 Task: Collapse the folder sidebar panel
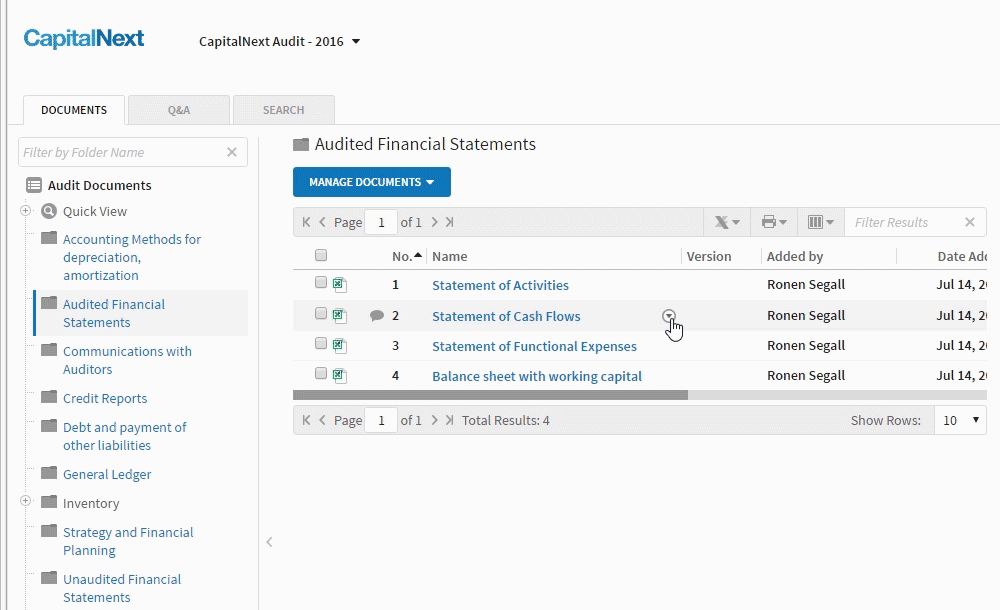pos(269,542)
